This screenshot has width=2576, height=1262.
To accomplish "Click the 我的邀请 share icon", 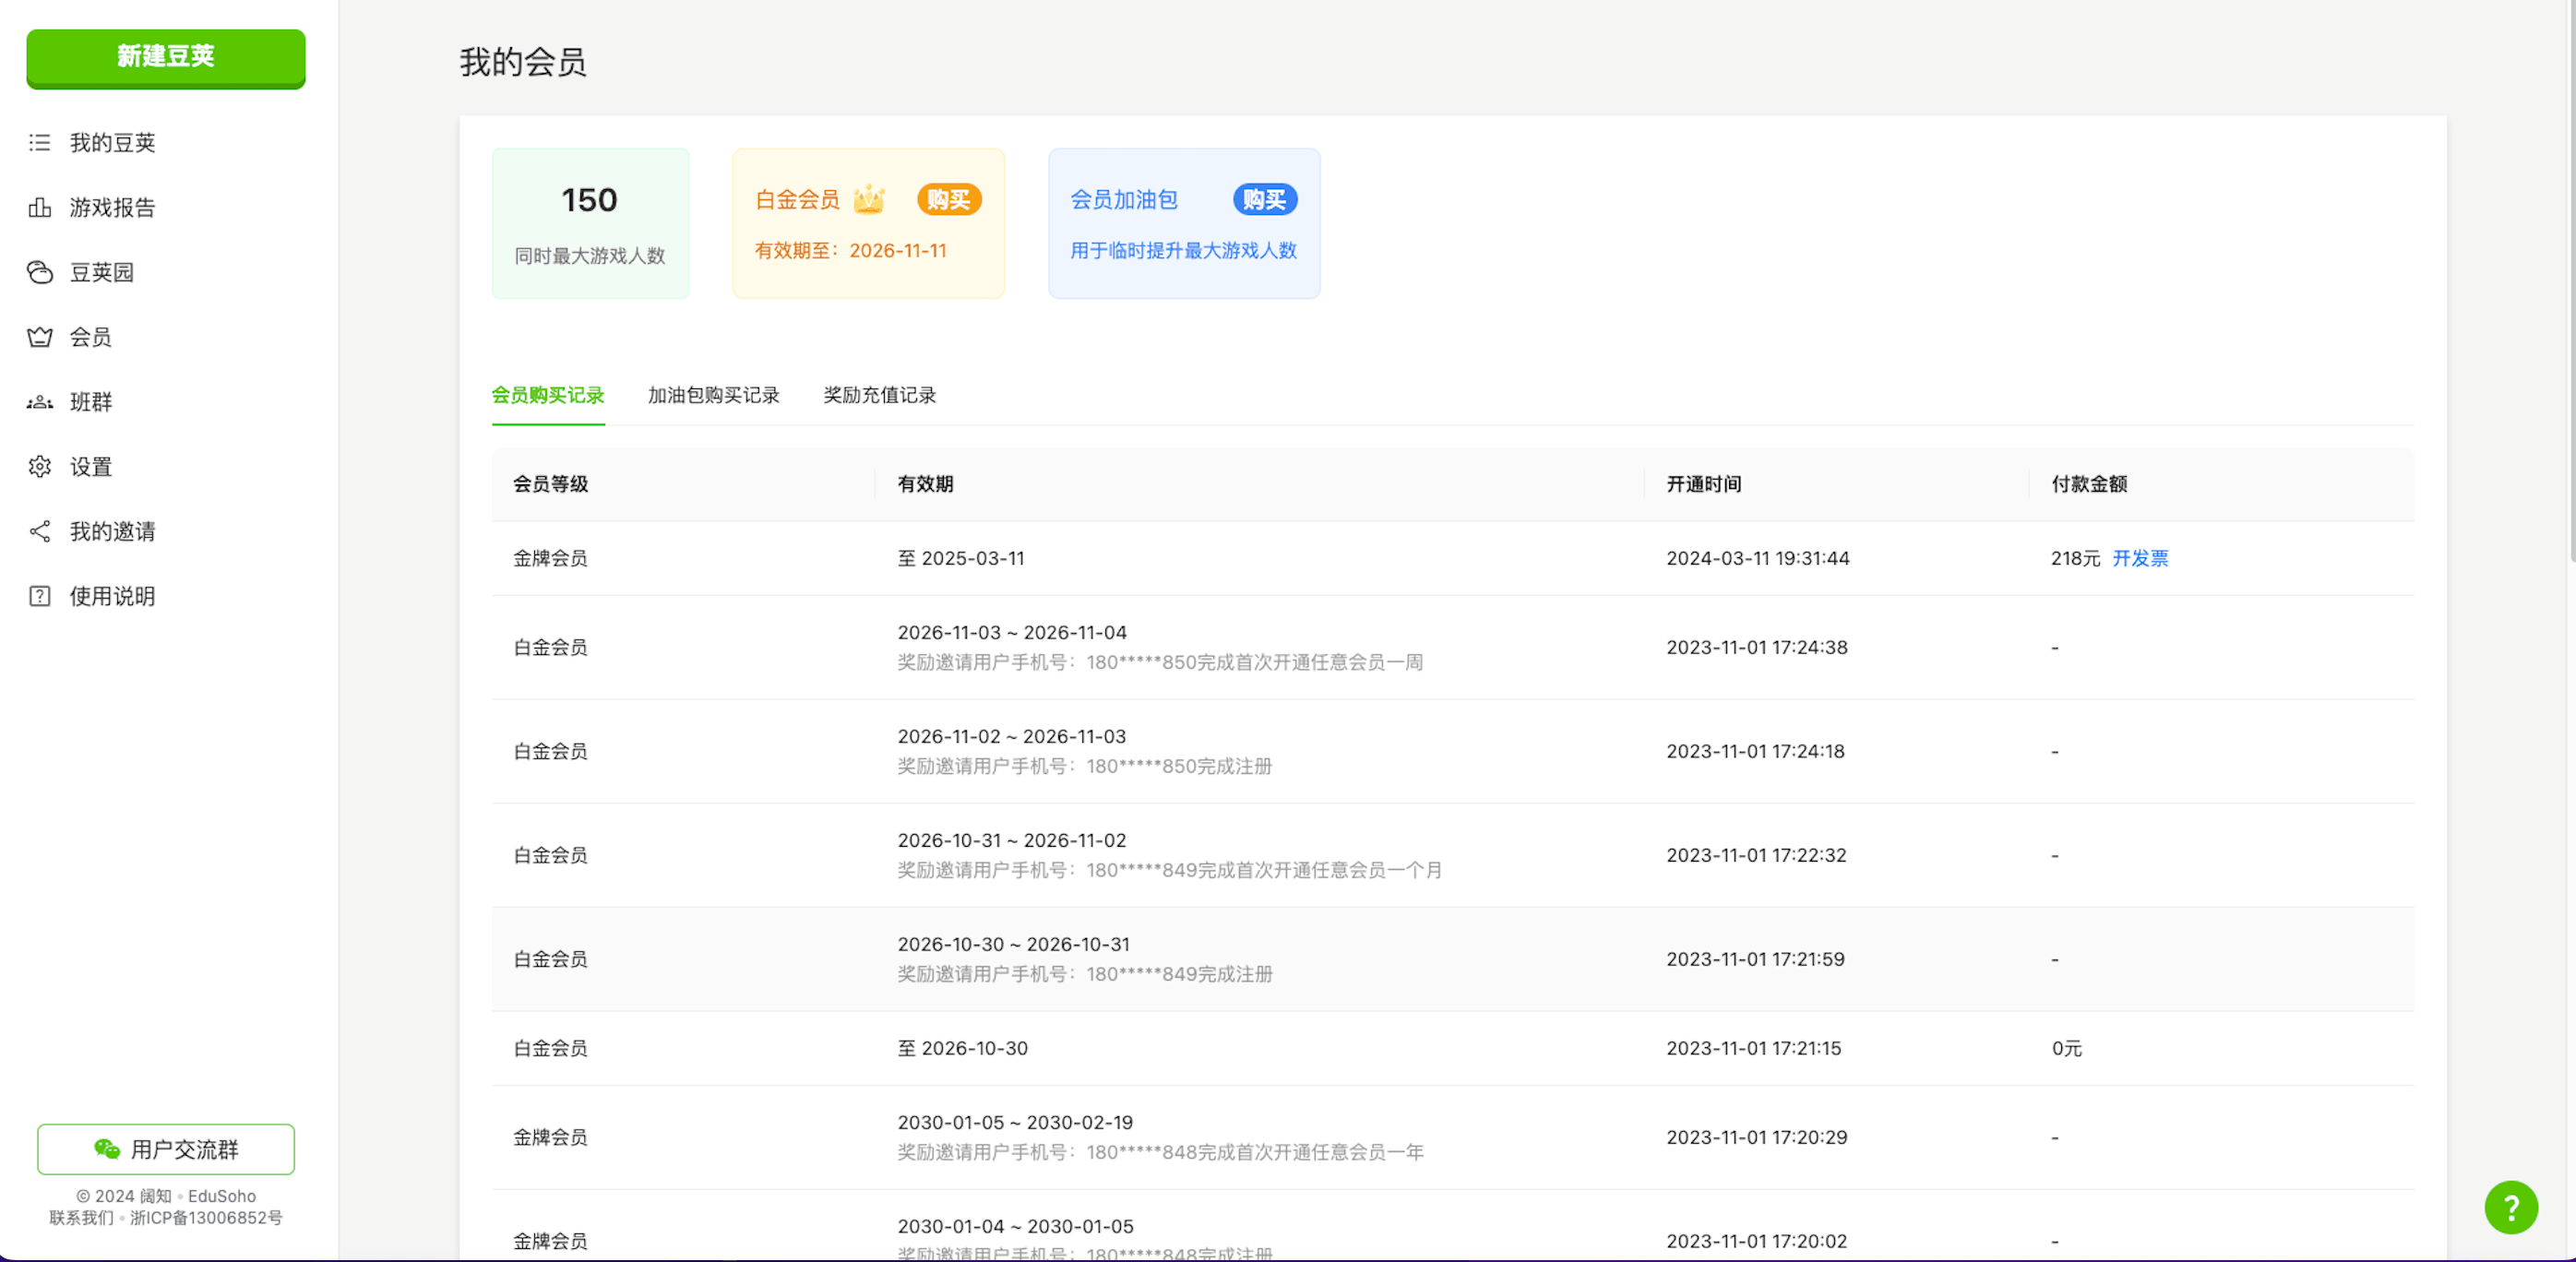I will click(40, 532).
